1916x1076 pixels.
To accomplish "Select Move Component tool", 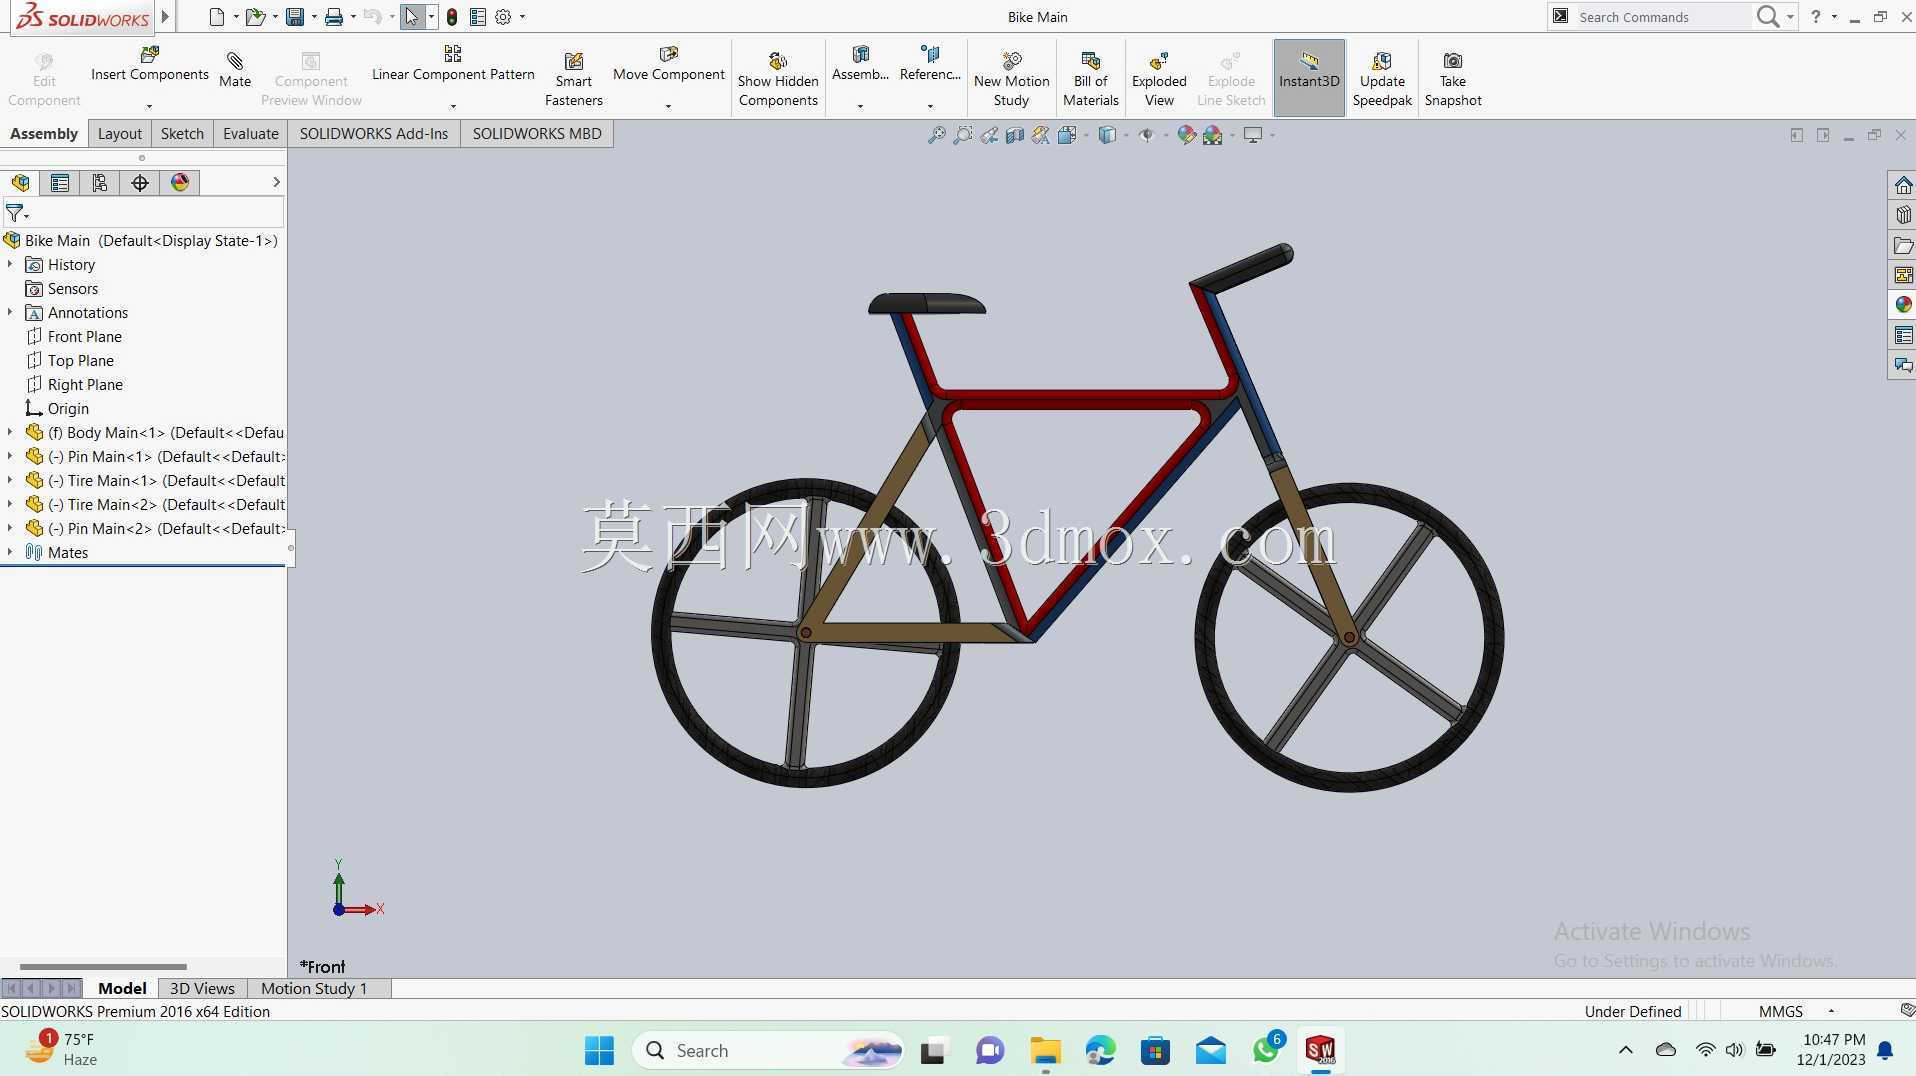I will click(669, 64).
